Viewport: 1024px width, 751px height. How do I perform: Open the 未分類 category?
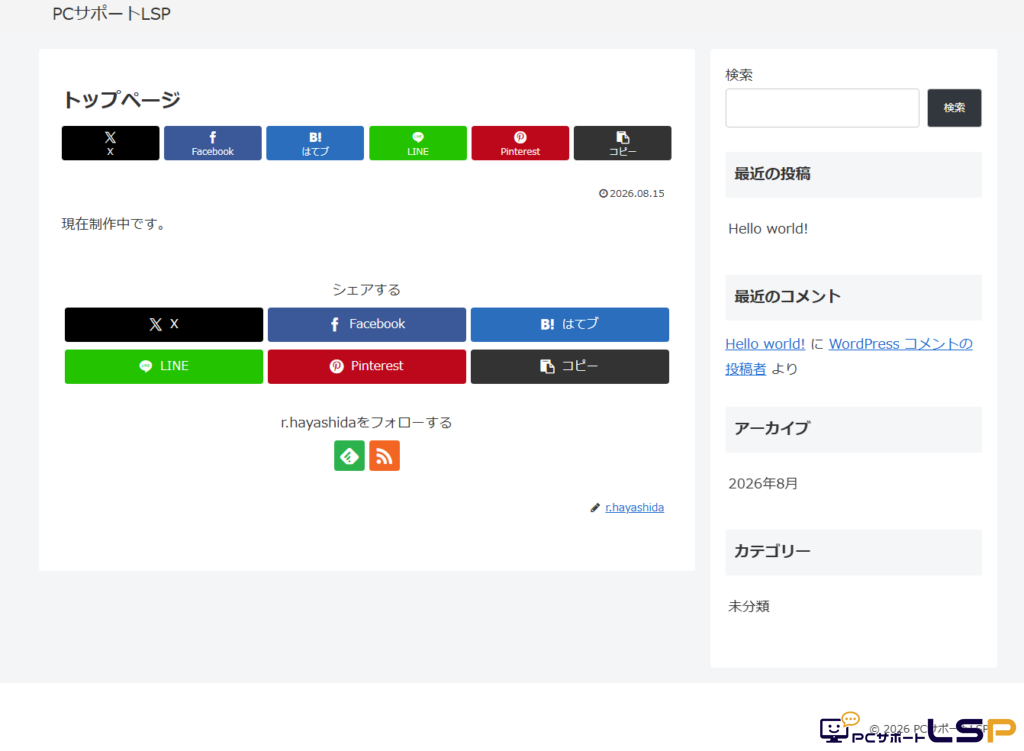pyautogui.click(x=749, y=607)
